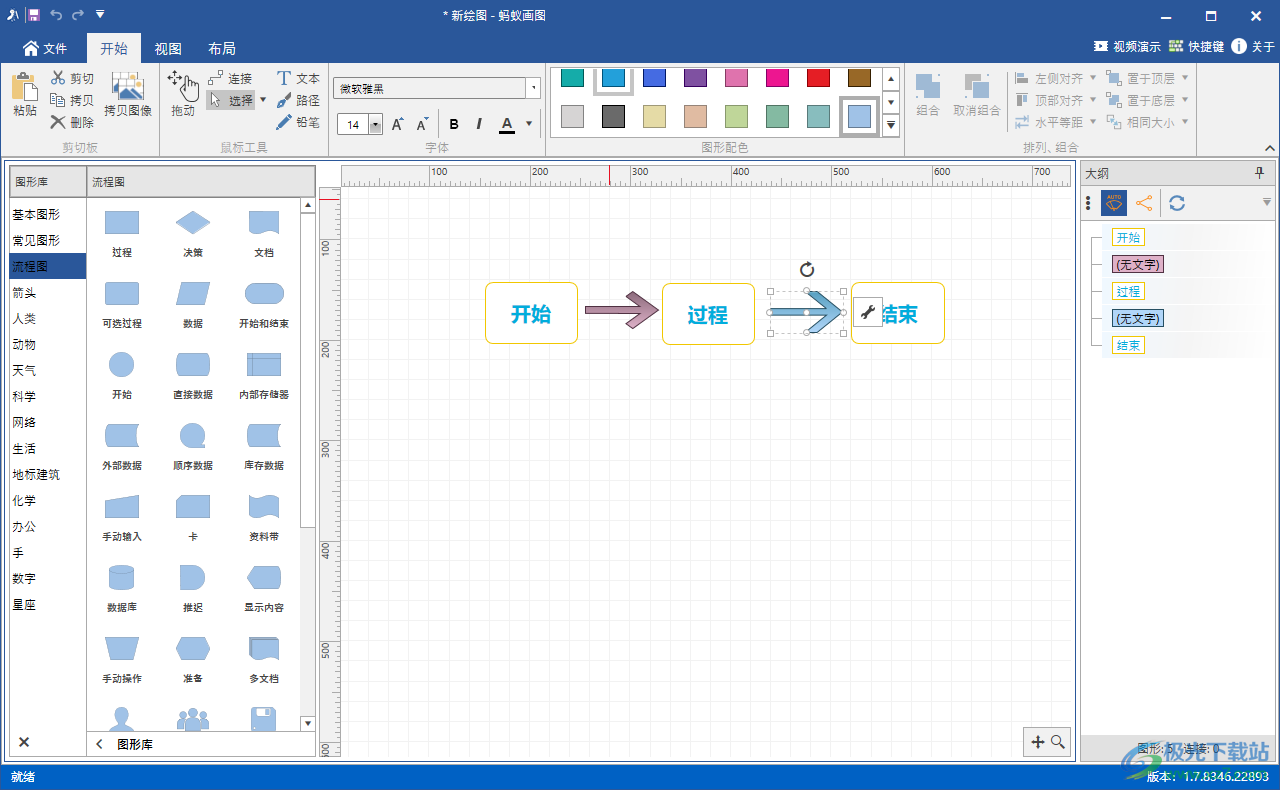Choose the purple color swatch

pyautogui.click(x=695, y=78)
